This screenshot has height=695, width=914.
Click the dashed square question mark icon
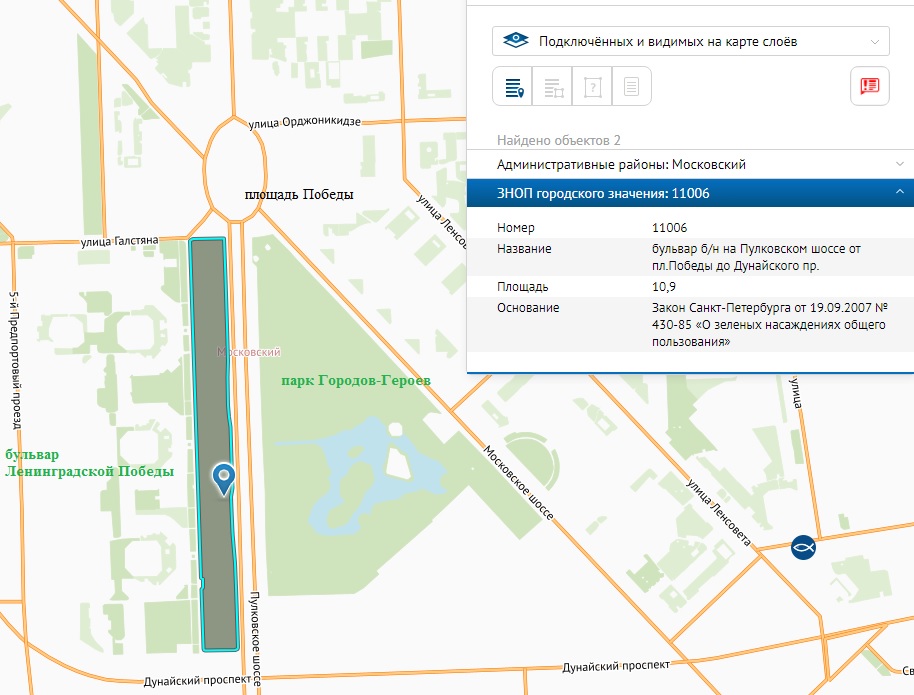pyautogui.click(x=592, y=86)
